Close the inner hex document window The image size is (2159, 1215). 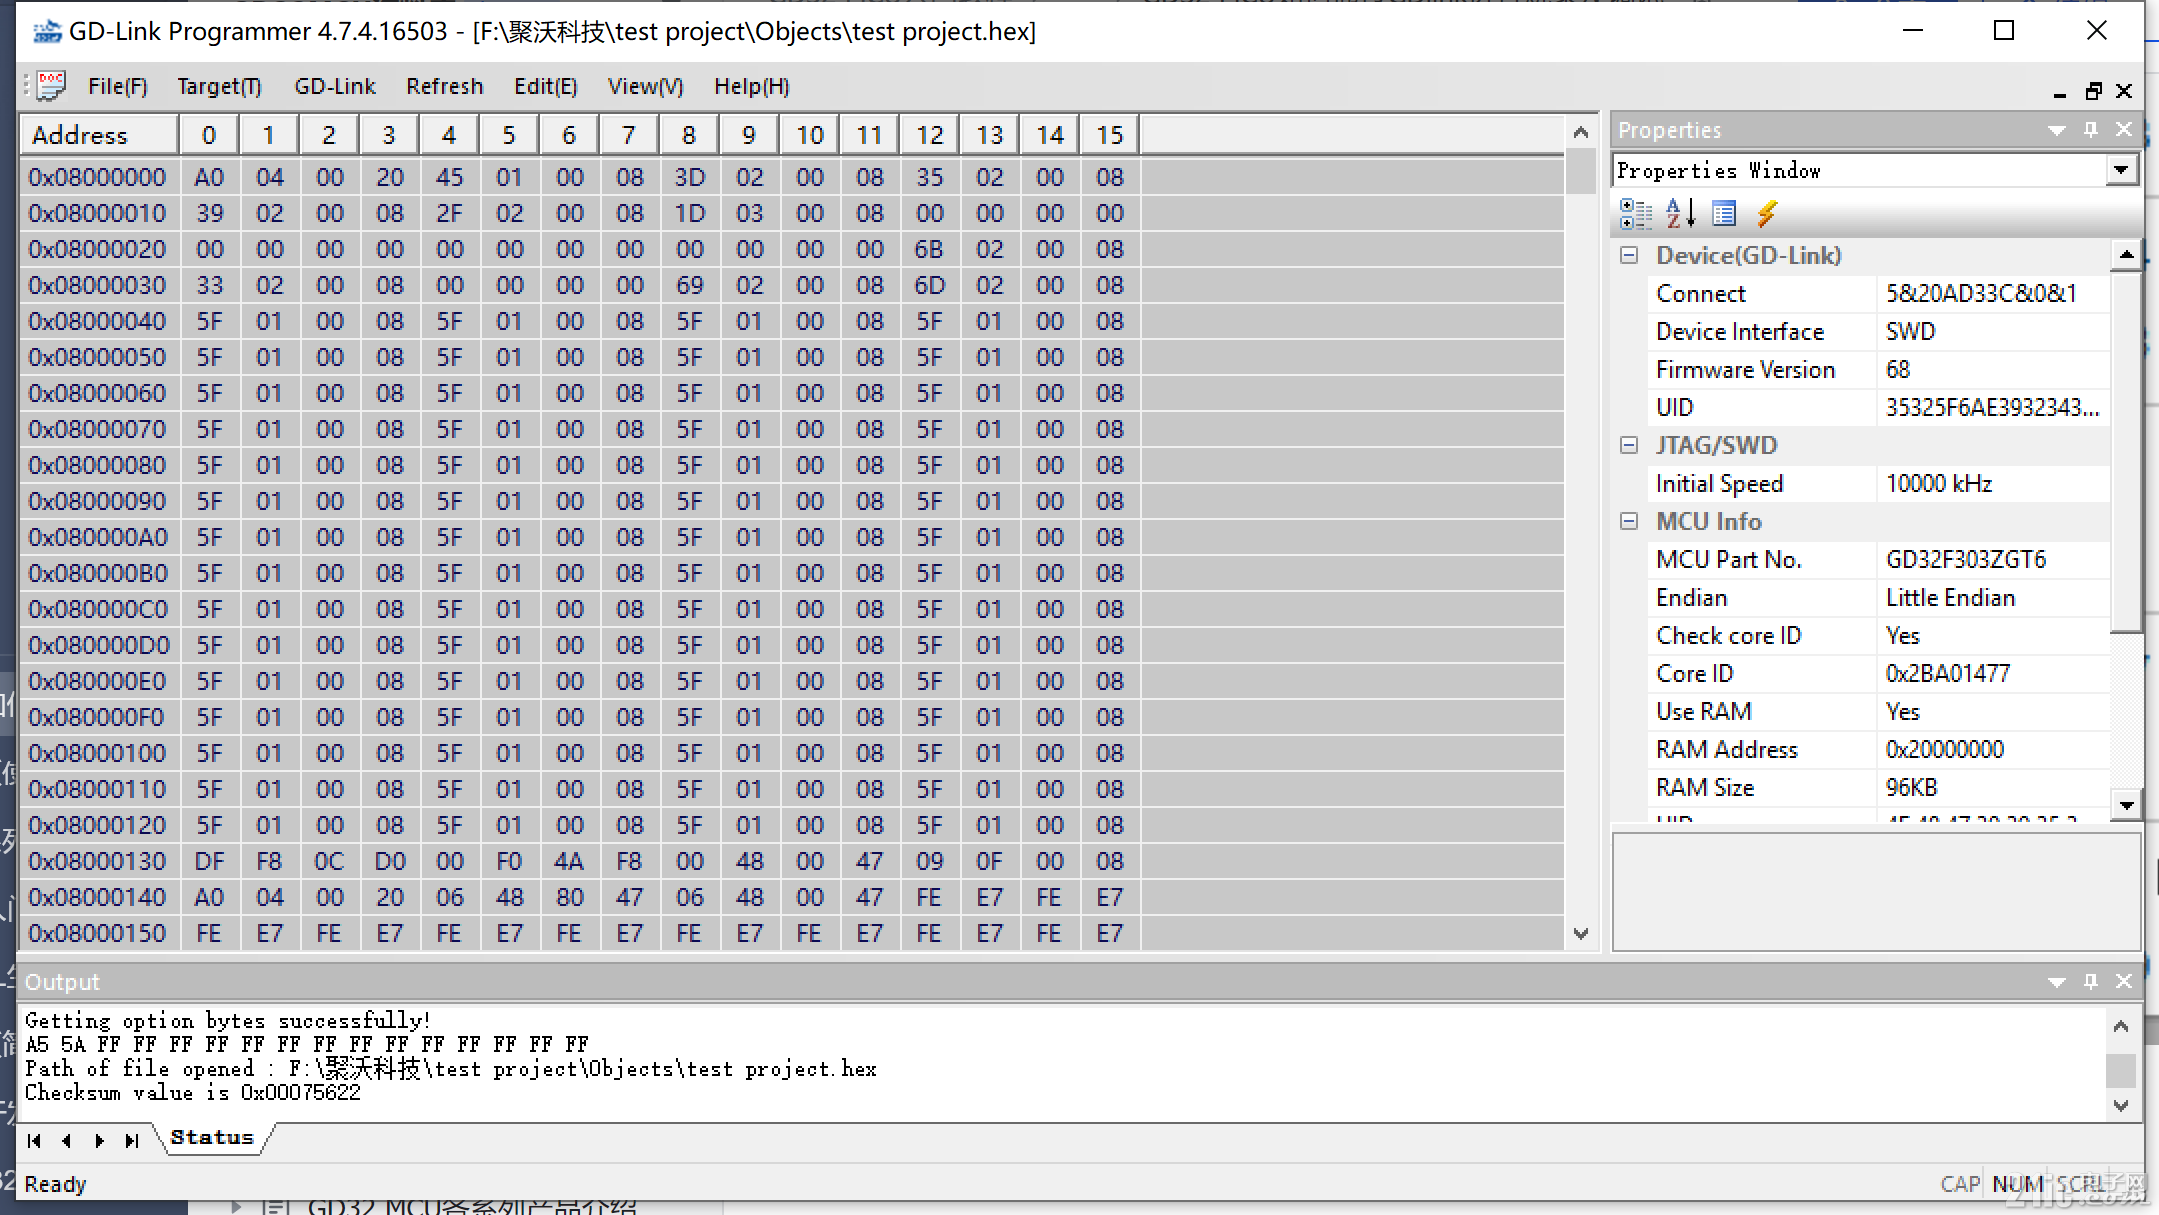point(2124,91)
